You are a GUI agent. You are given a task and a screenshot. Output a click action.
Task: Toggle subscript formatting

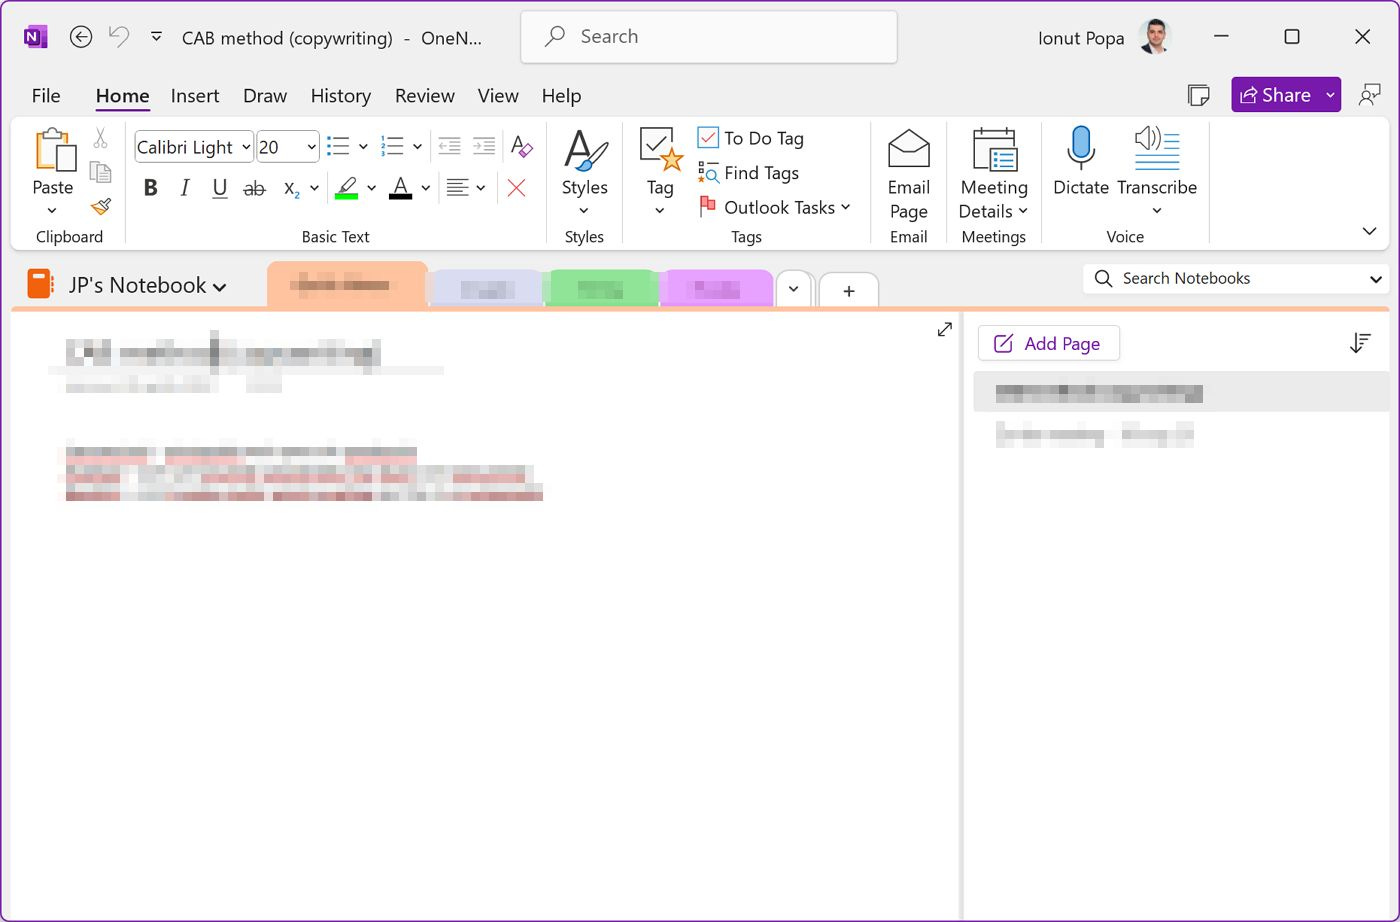292,188
